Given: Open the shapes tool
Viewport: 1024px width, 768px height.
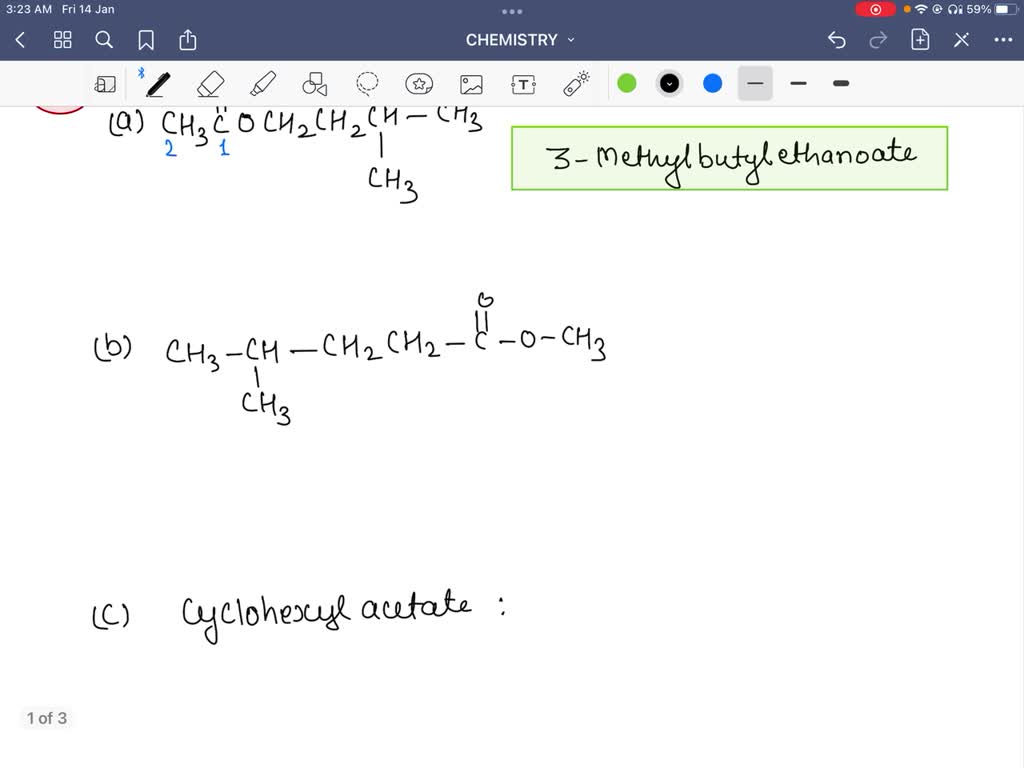Looking at the screenshot, I should [x=314, y=83].
